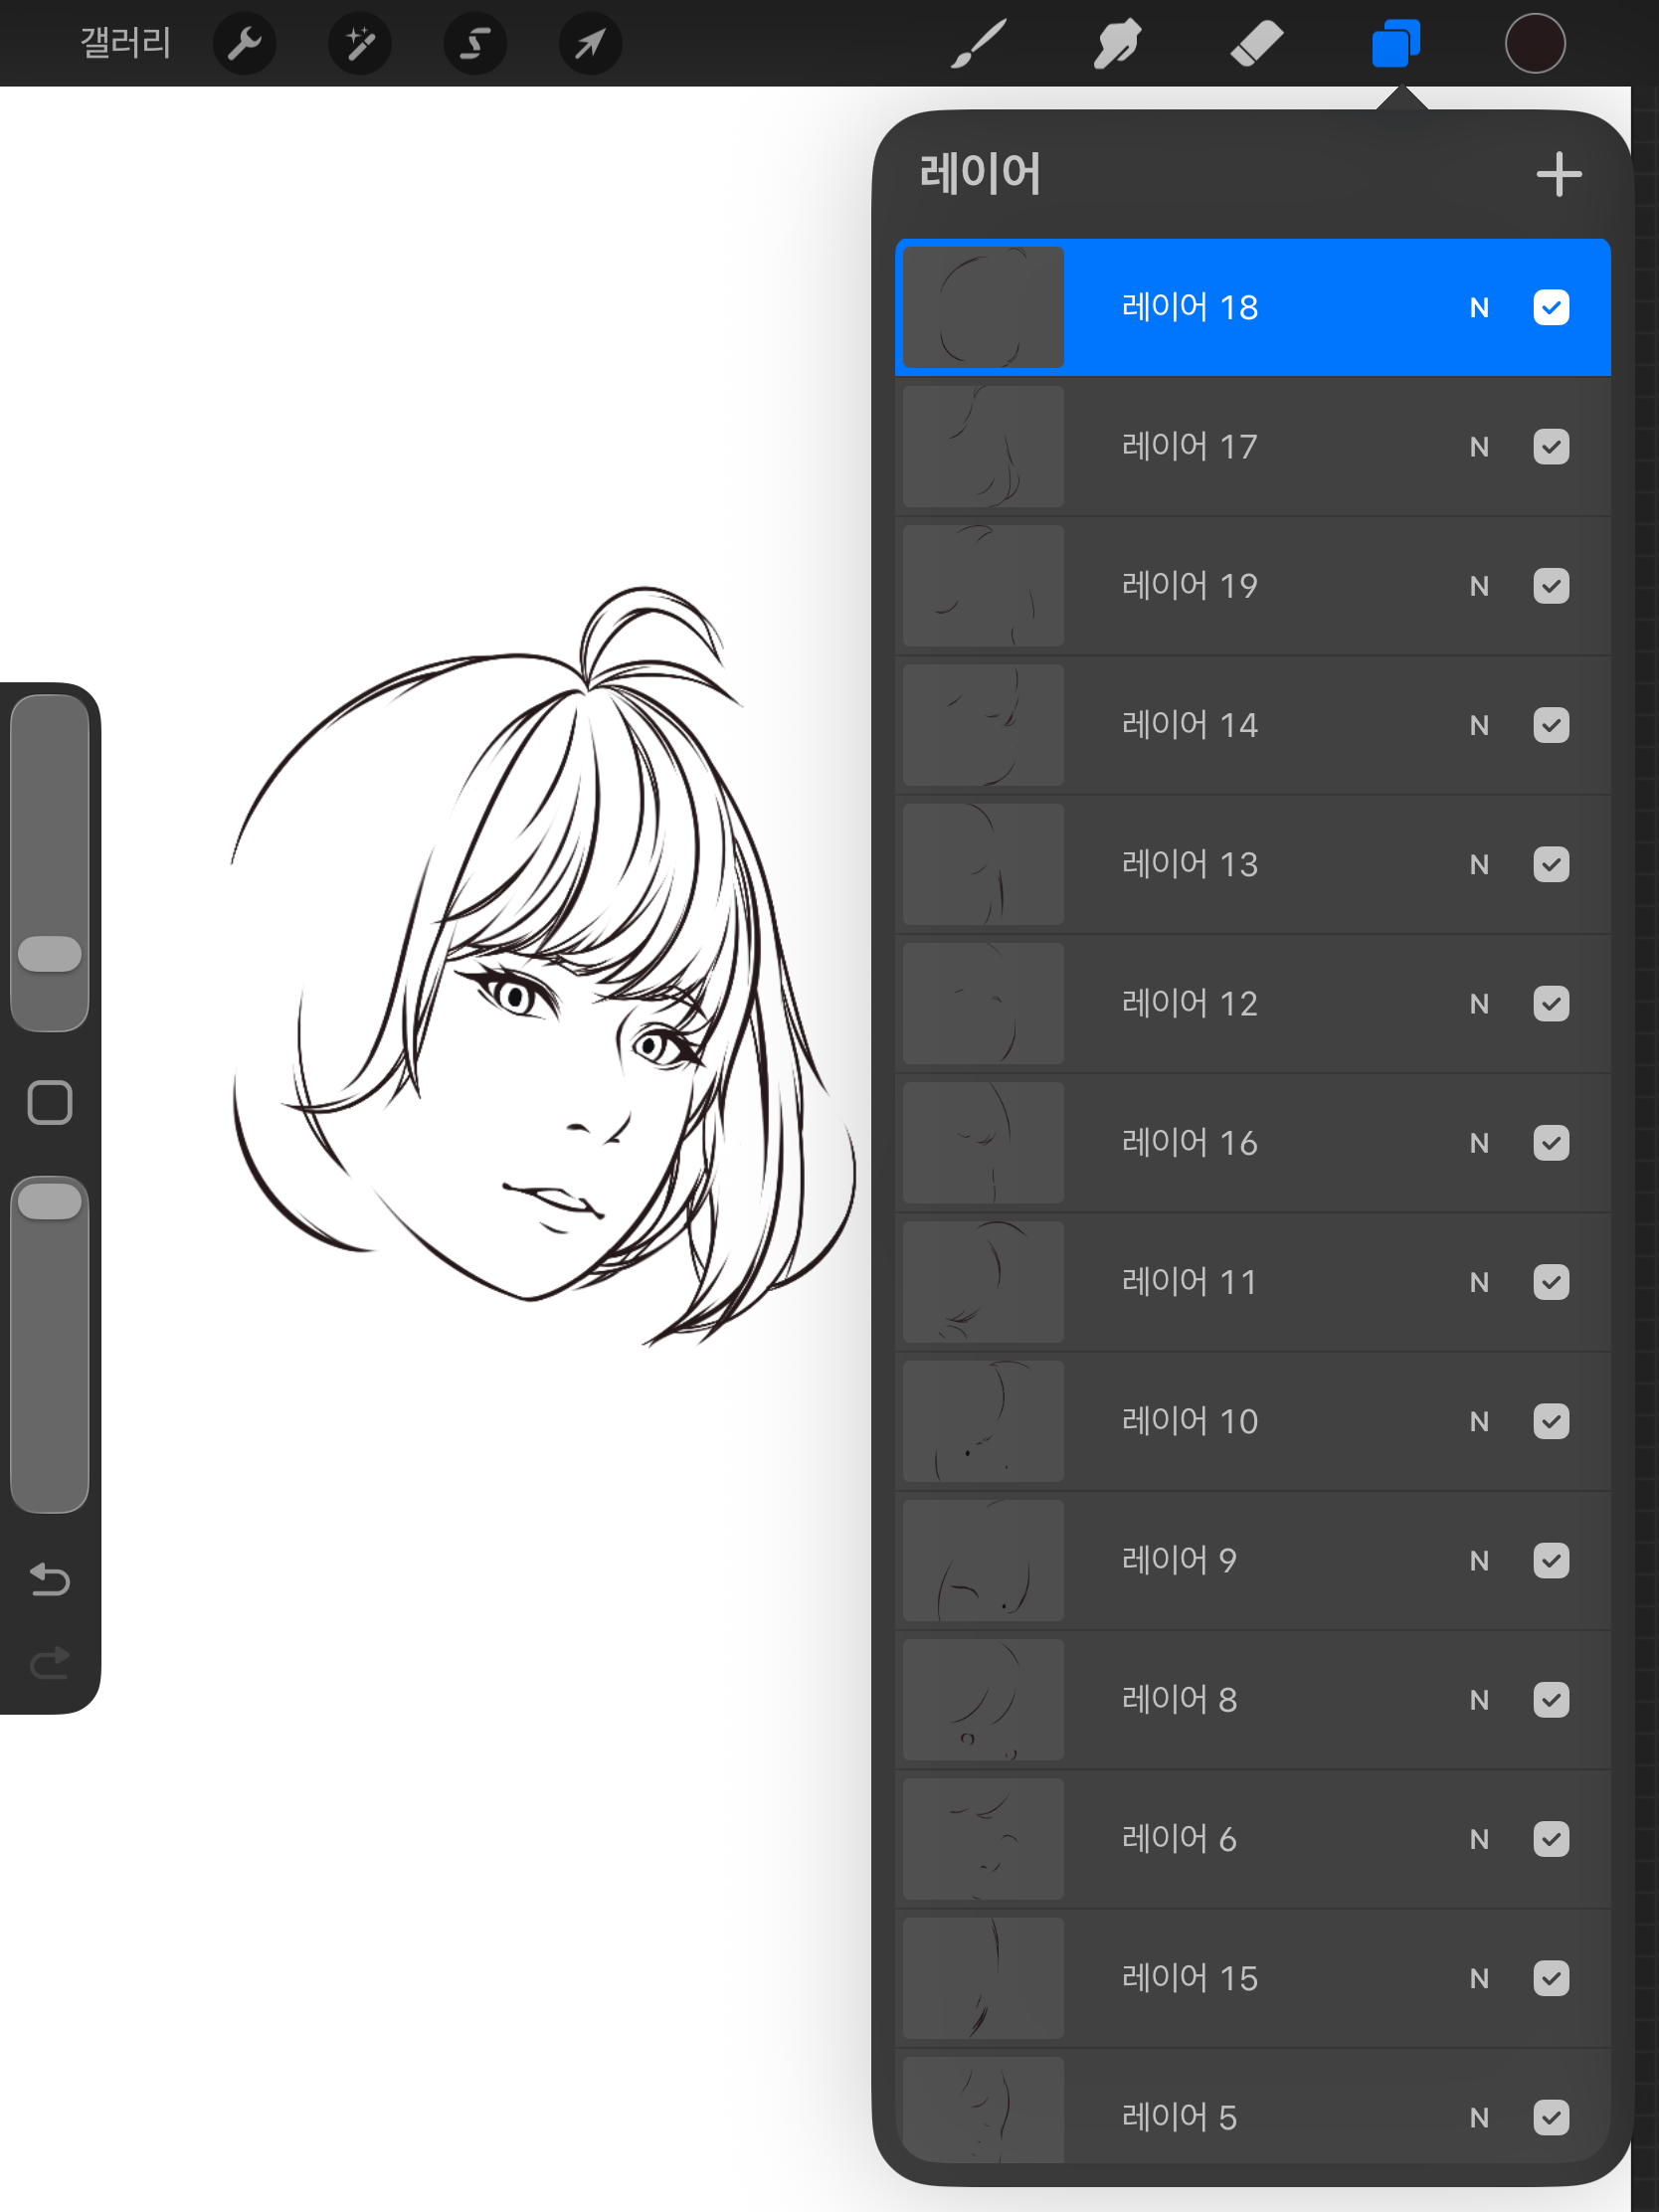Open blend mode N for 레이어 18
This screenshot has height=2212, width=1659.
(x=1479, y=308)
